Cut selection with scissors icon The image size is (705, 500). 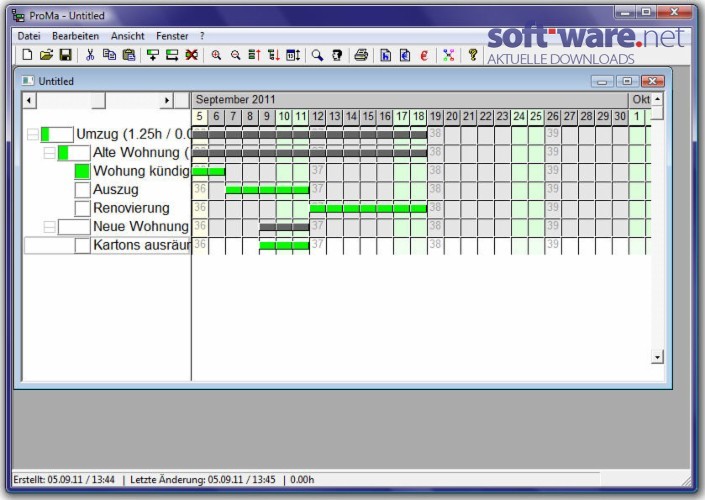click(x=90, y=55)
